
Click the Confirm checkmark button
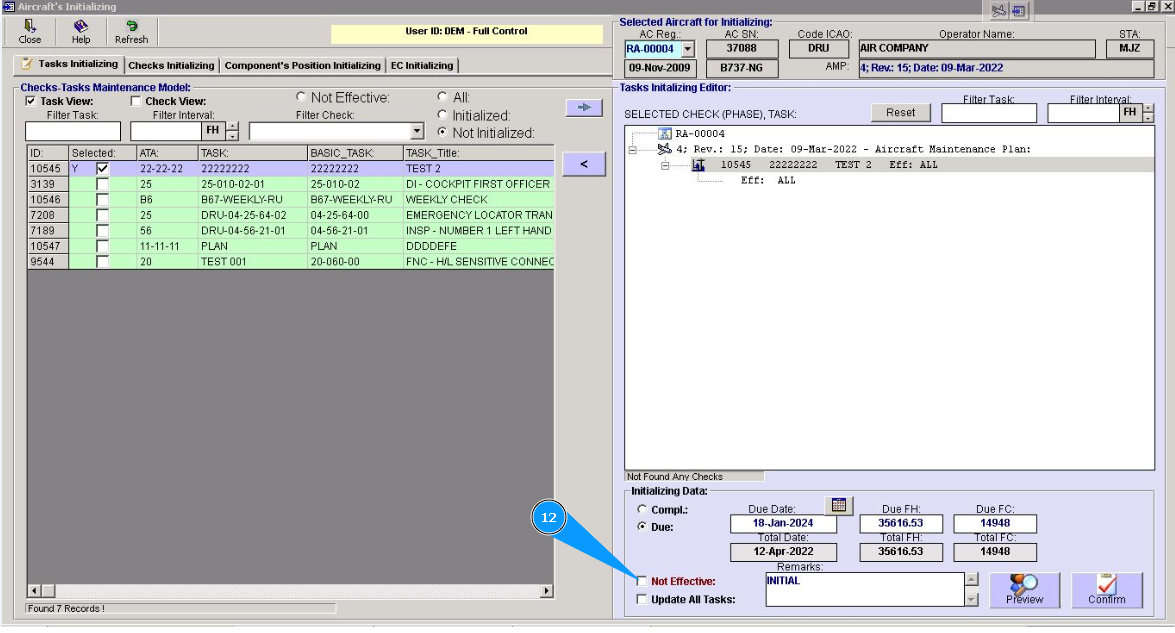pyautogui.click(x=1107, y=590)
